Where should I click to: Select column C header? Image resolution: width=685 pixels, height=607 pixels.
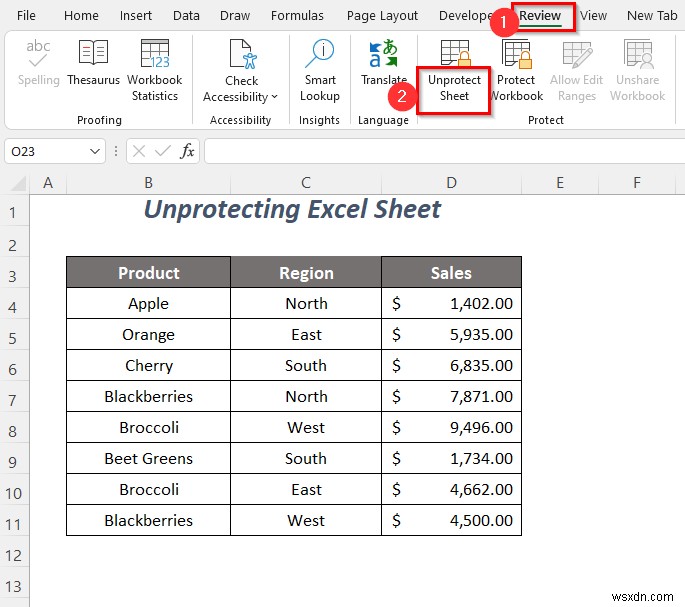point(306,183)
